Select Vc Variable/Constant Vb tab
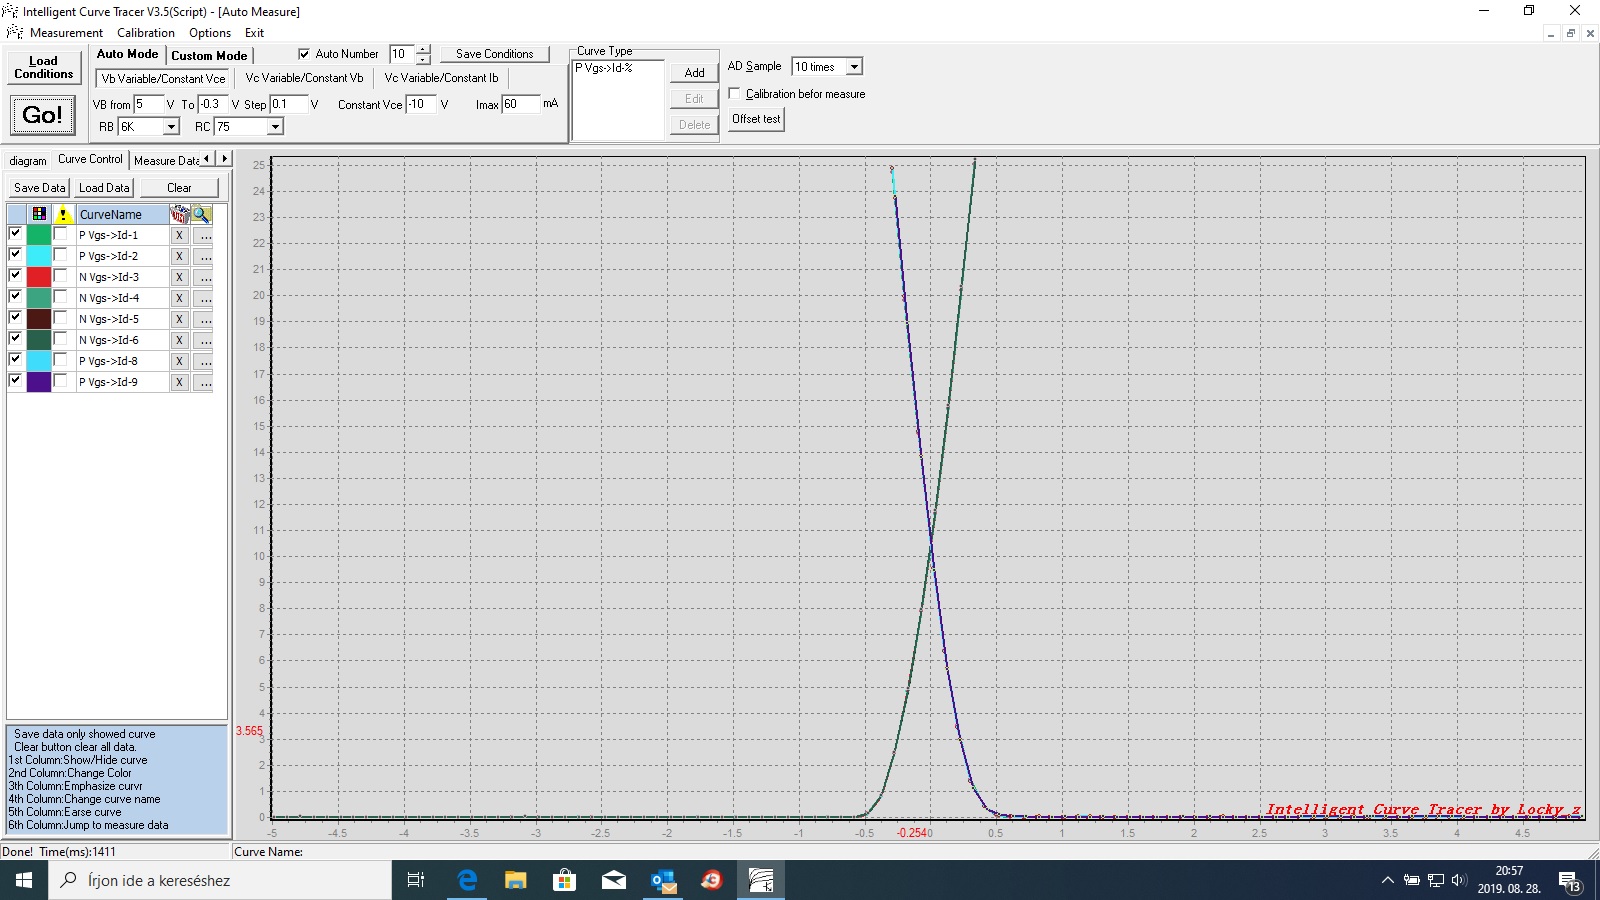Image resolution: width=1600 pixels, height=900 pixels. coord(304,78)
